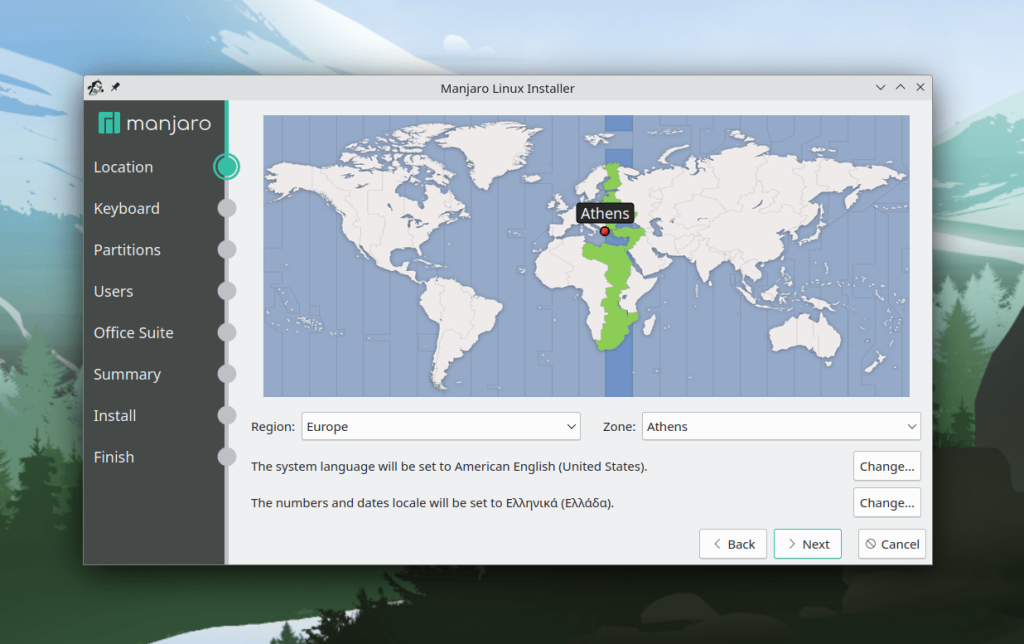Click the Install step indicator circle
This screenshot has width=1024, height=644.
click(226, 415)
